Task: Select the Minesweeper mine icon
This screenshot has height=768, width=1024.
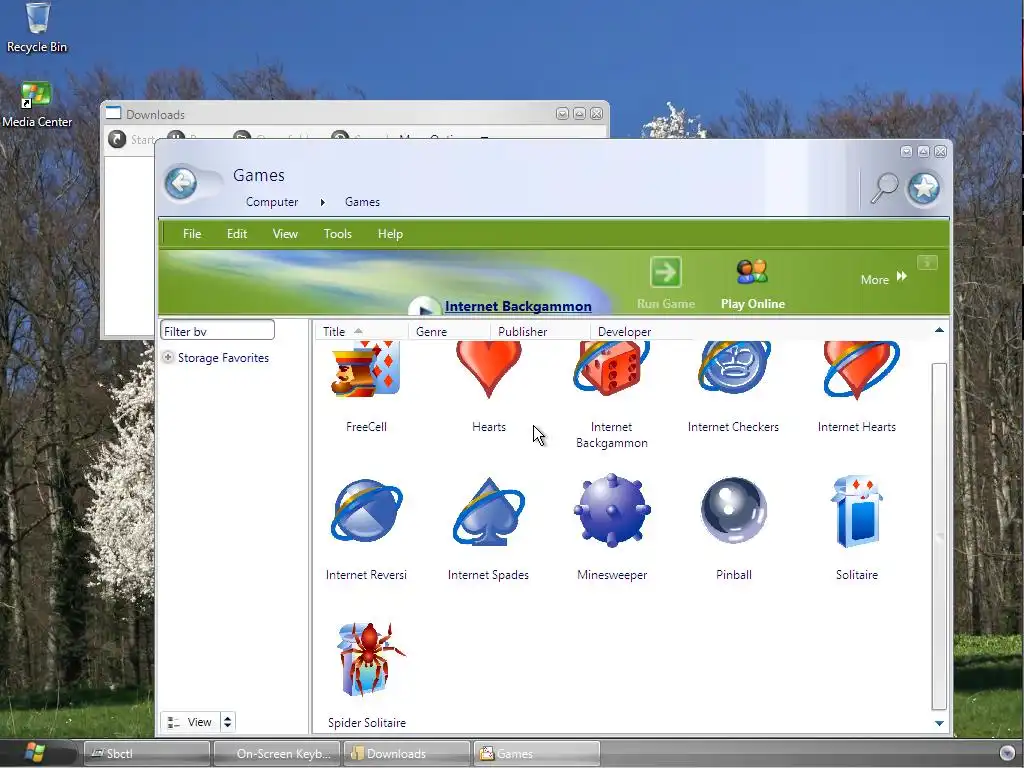Action: (612, 511)
